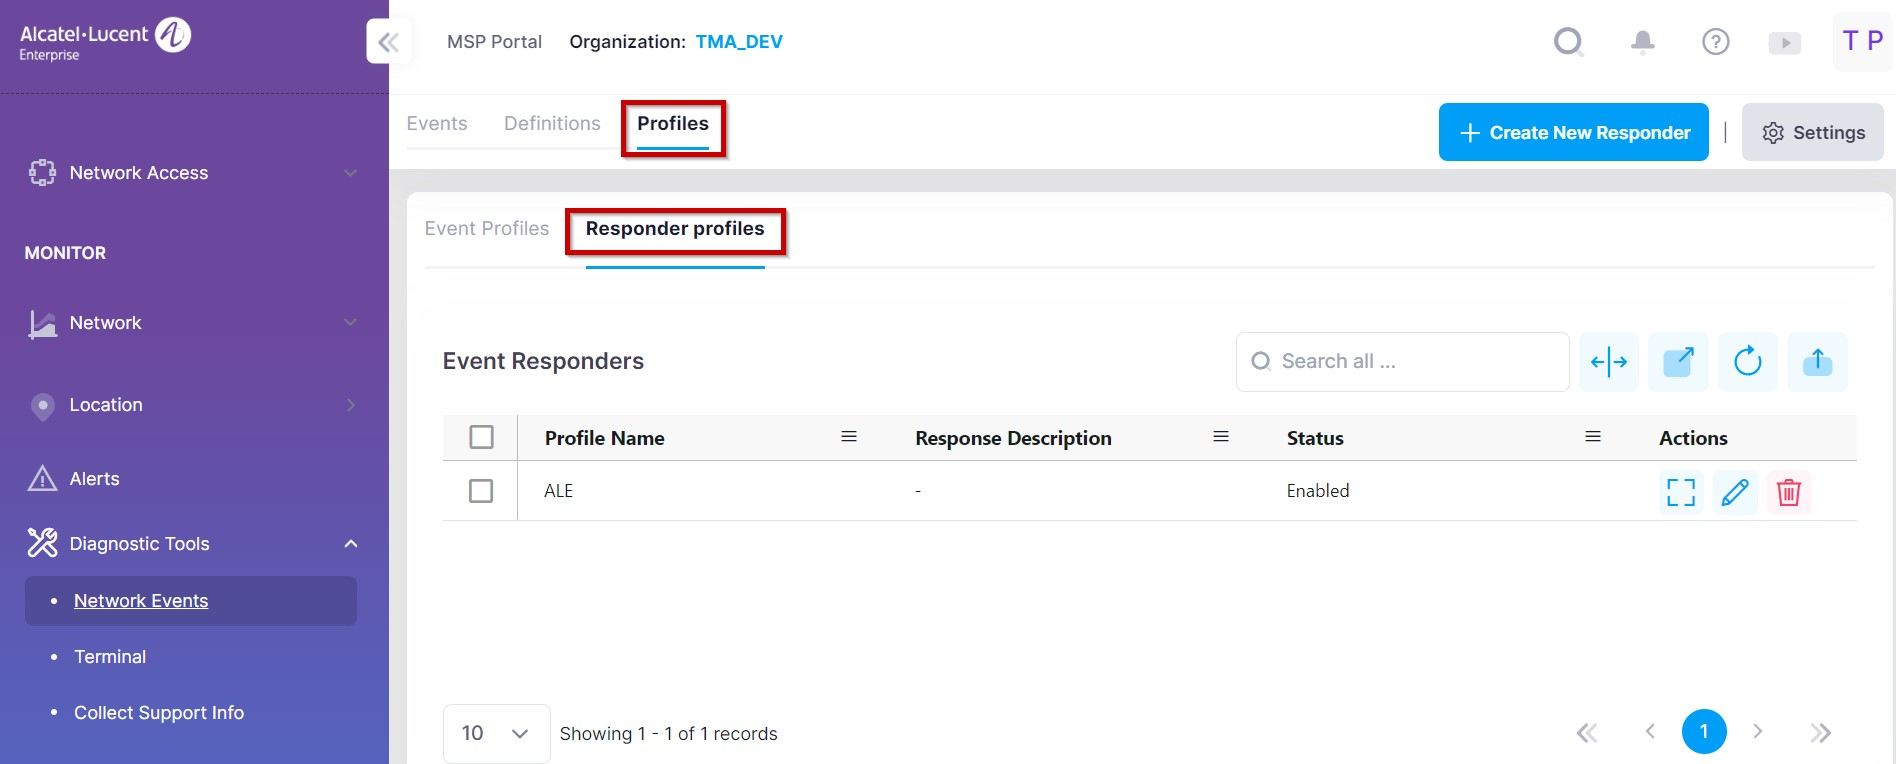
Task: Open the Terminal link in sidebar
Action: (x=110, y=657)
